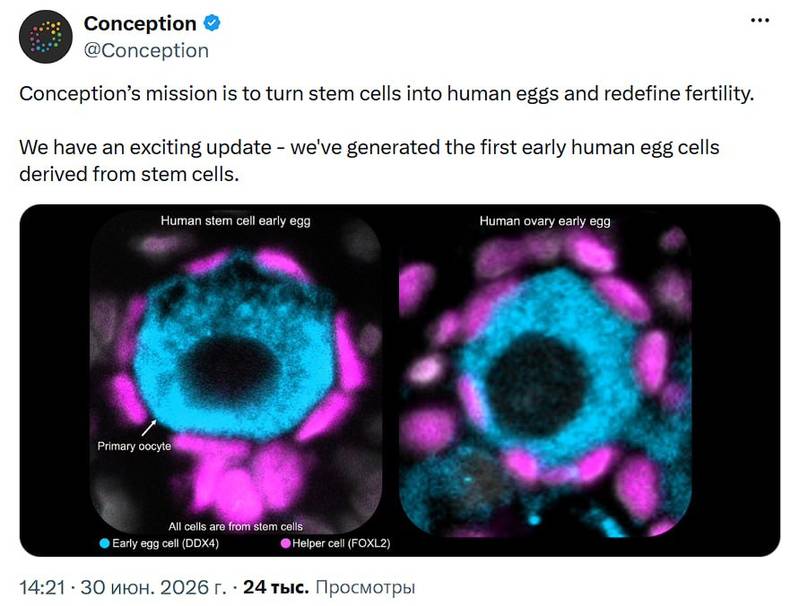Click the blue verified badge
Screen dimensions: 800x606
[212, 23]
